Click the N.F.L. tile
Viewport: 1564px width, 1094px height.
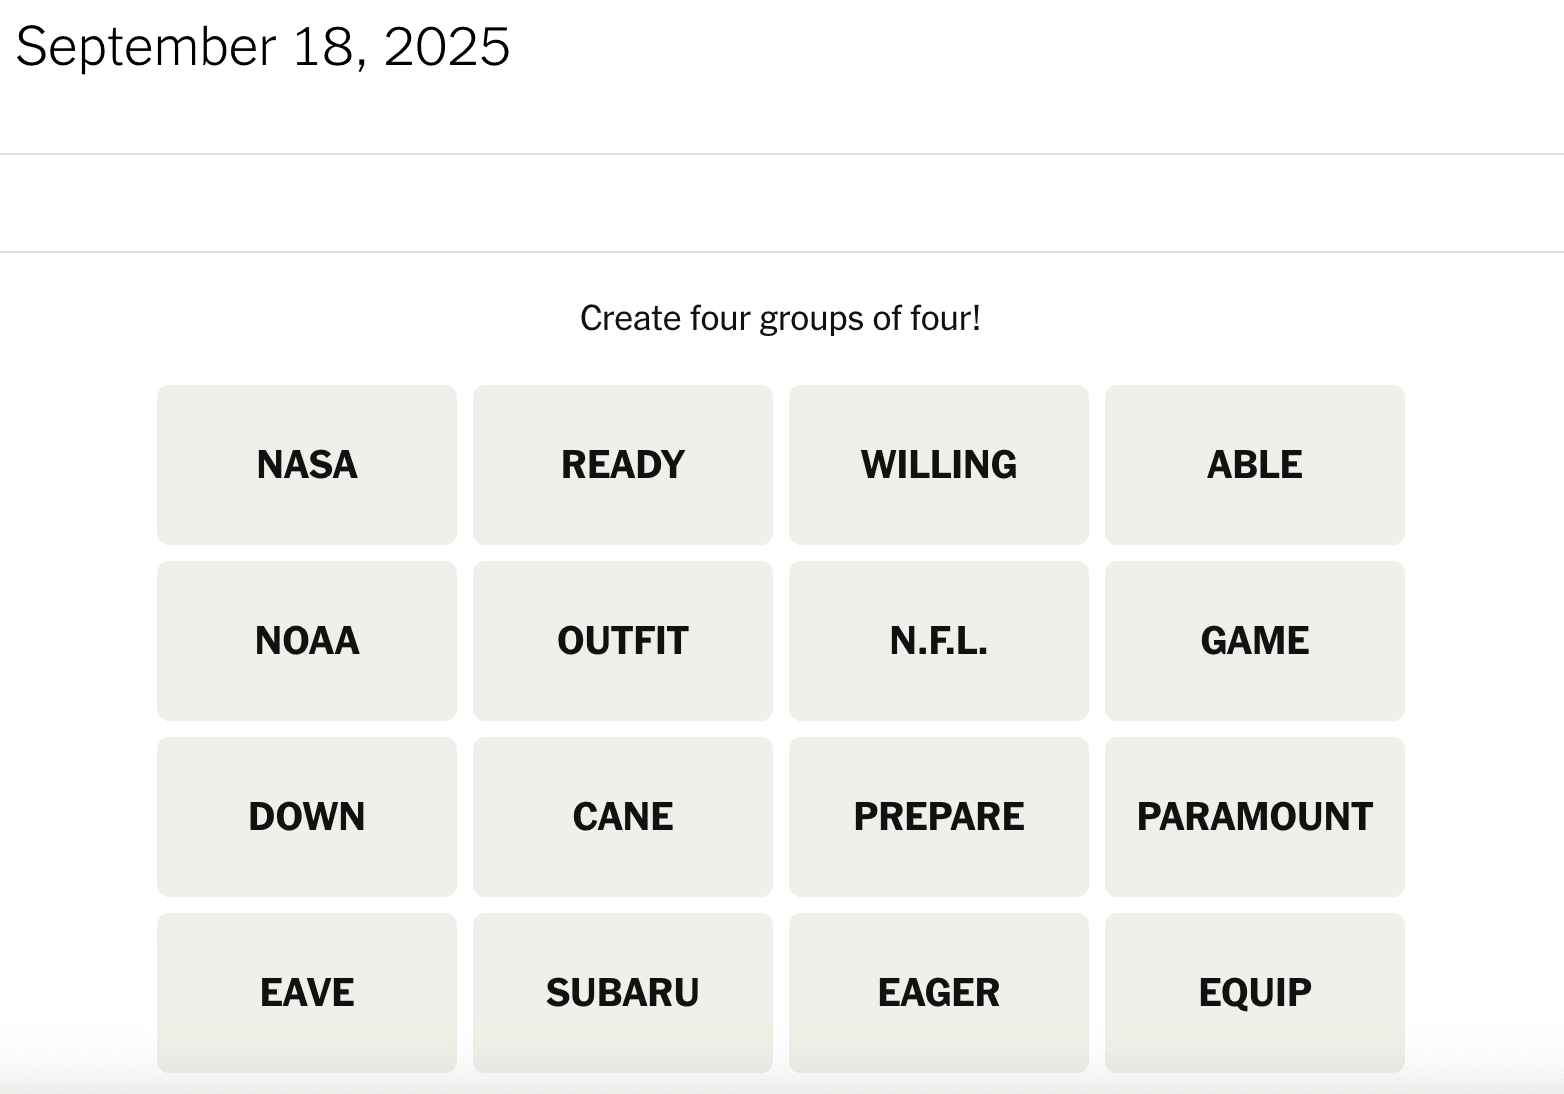click(938, 640)
